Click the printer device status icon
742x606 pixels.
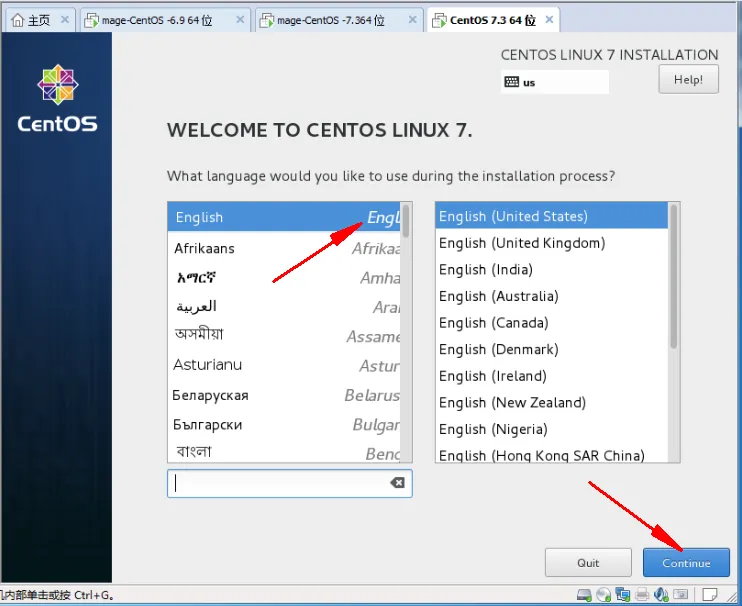pyautogui.click(x=642, y=594)
